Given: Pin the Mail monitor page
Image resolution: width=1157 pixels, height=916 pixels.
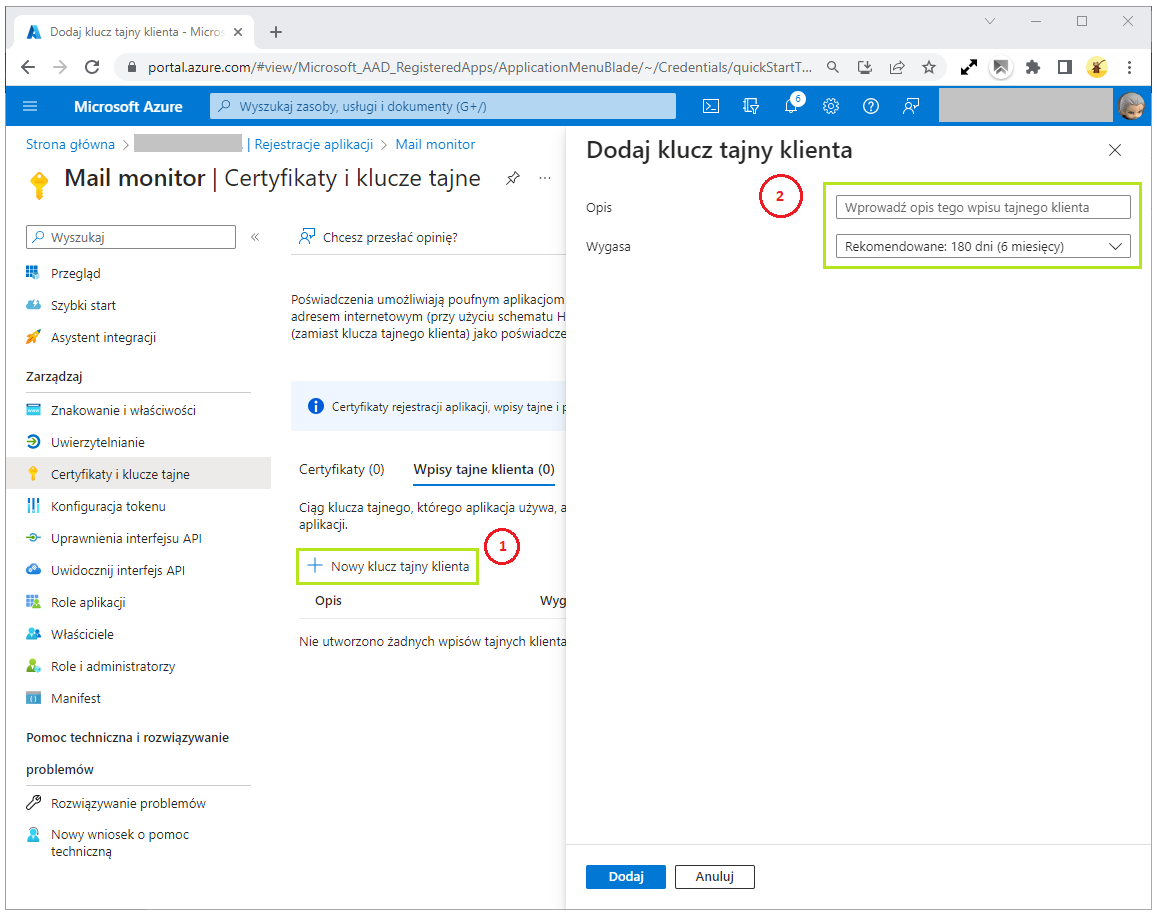Looking at the screenshot, I should (513, 178).
